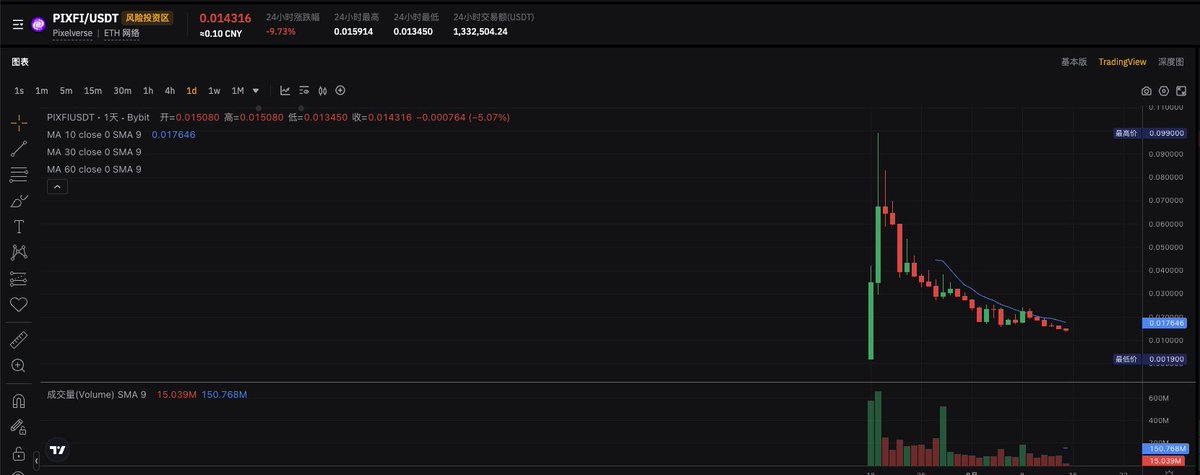
Task: Open the line chart type icon
Action: coord(285,91)
